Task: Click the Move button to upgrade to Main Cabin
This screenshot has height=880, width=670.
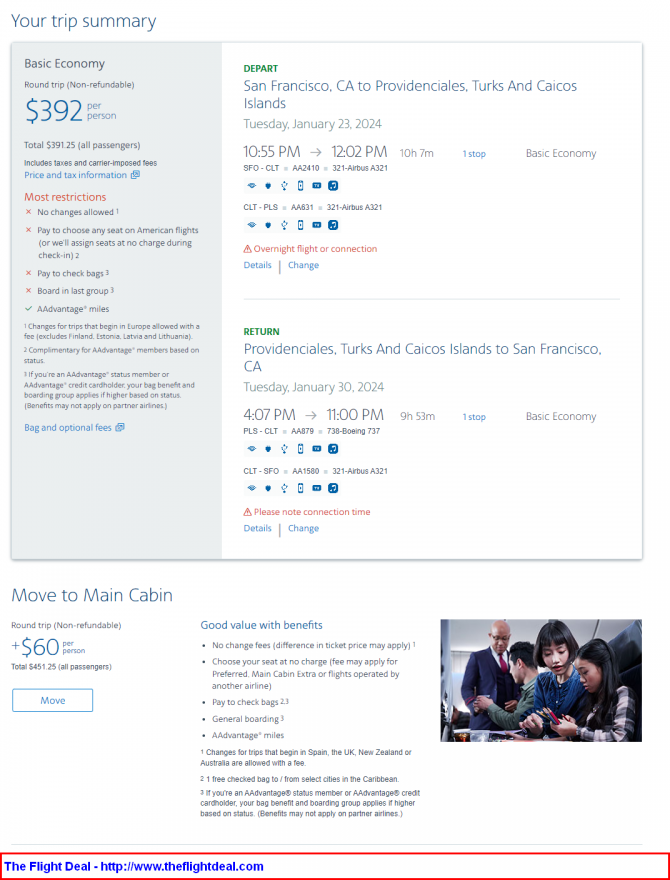Action: coord(53,700)
